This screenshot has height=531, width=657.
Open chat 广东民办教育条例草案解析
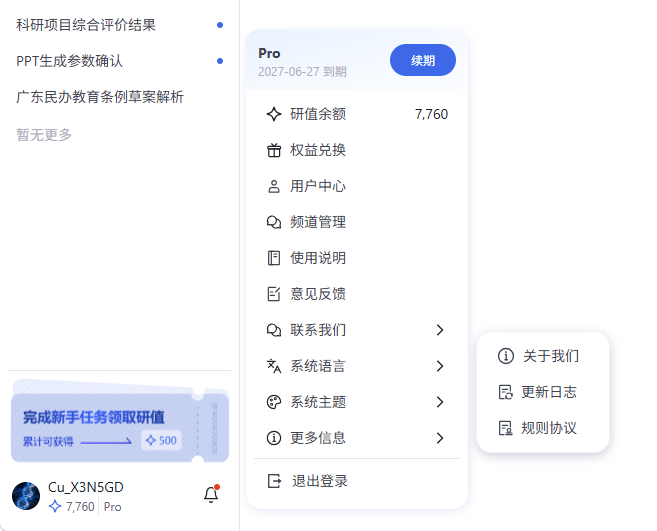(119, 97)
